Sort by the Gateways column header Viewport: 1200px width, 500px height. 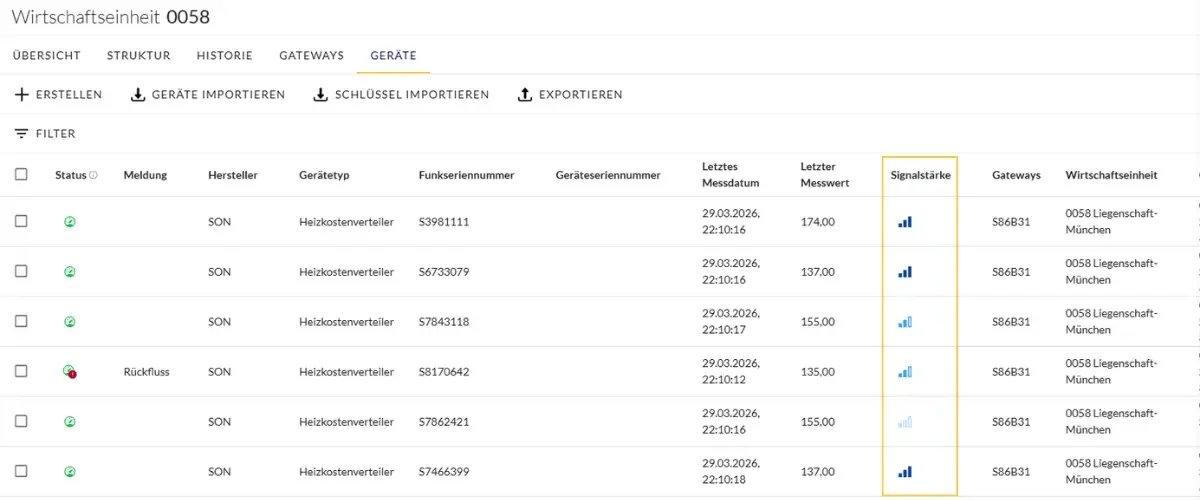click(1016, 175)
